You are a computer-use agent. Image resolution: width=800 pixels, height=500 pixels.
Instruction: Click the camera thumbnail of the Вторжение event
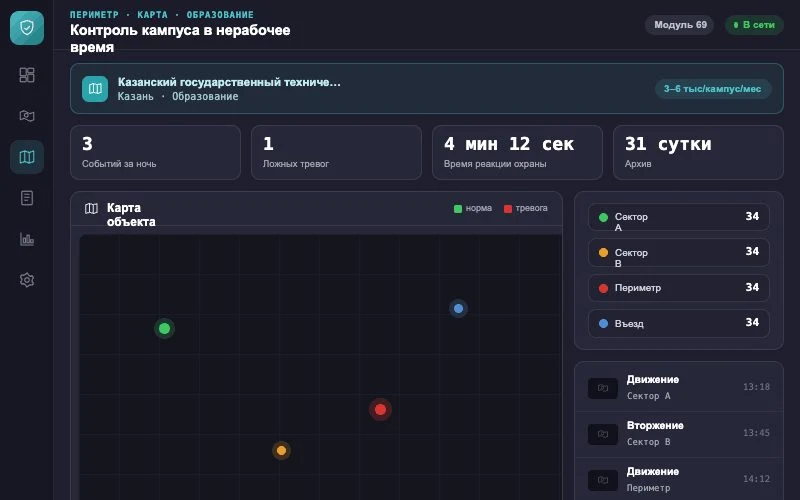point(603,434)
